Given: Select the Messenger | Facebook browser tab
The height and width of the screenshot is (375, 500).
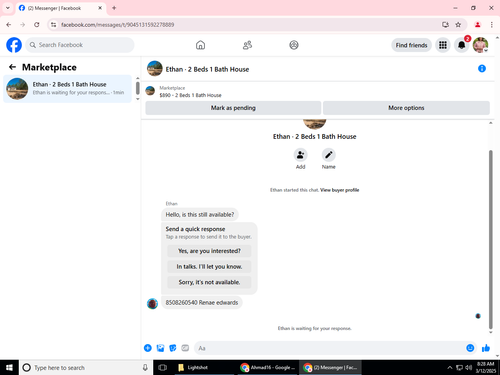Looking at the screenshot, I should [60, 8].
